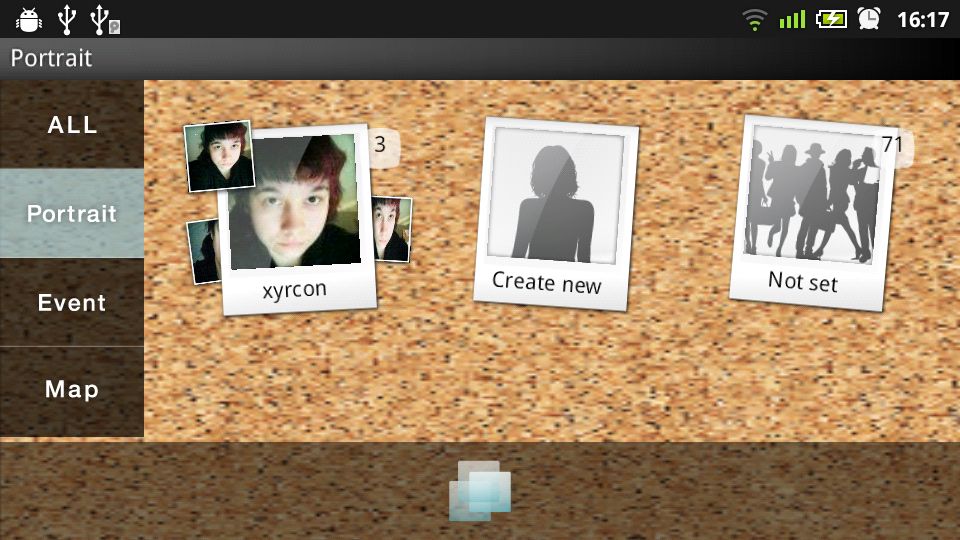Tap the small photo right of xyrcon stack
Image resolution: width=960 pixels, height=540 pixels.
point(392,228)
